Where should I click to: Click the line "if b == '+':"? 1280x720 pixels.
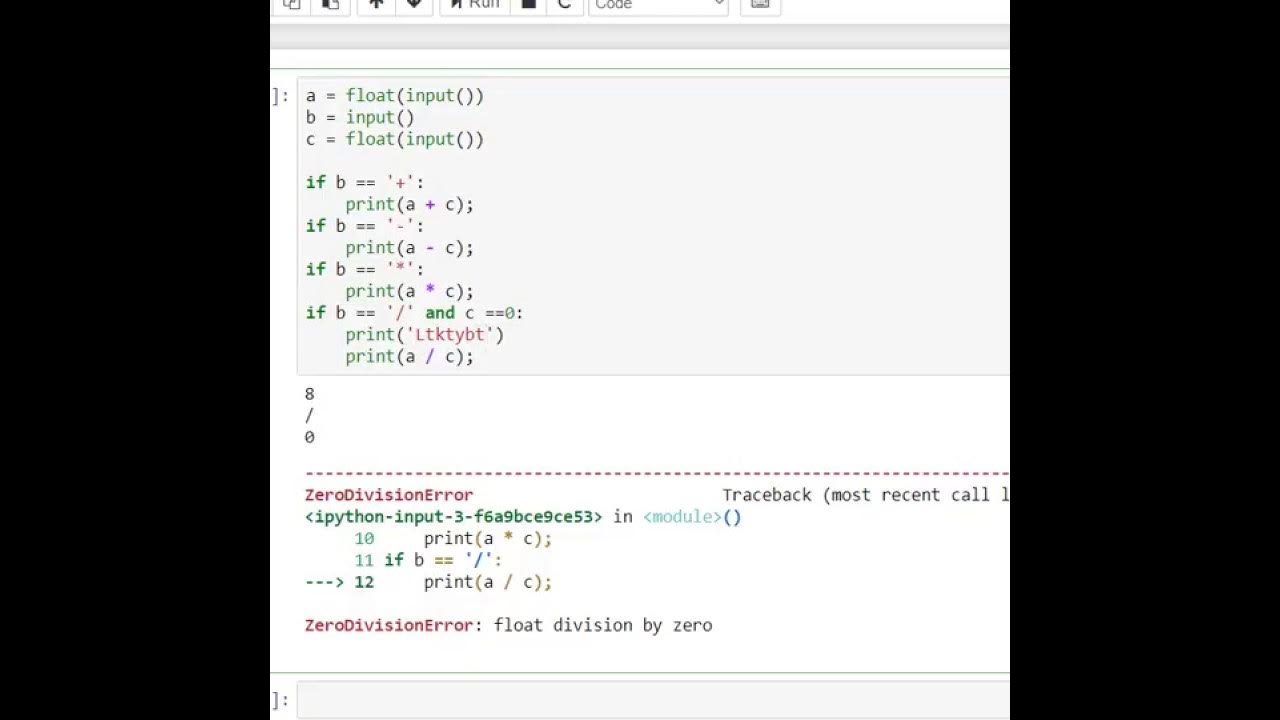(x=365, y=182)
